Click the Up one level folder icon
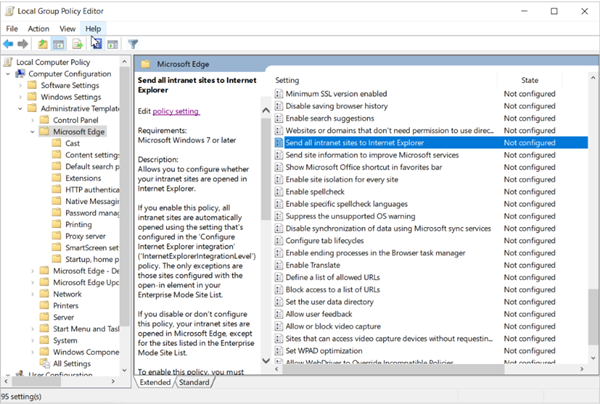Viewport: 600px width, 404px height. point(43,44)
